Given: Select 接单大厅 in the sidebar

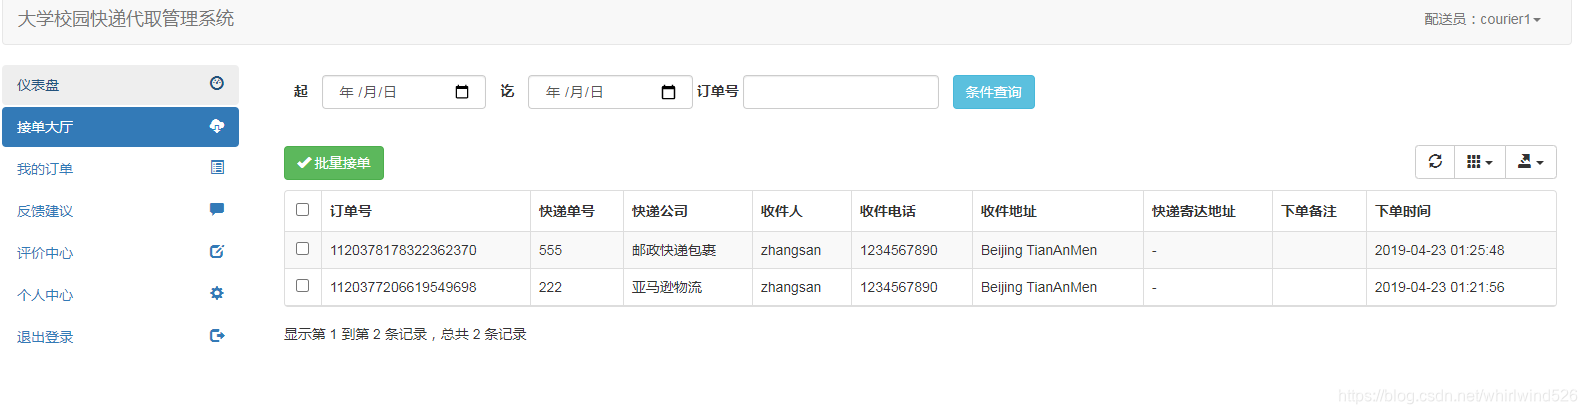Looking at the screenshot, I should [120, 127].
